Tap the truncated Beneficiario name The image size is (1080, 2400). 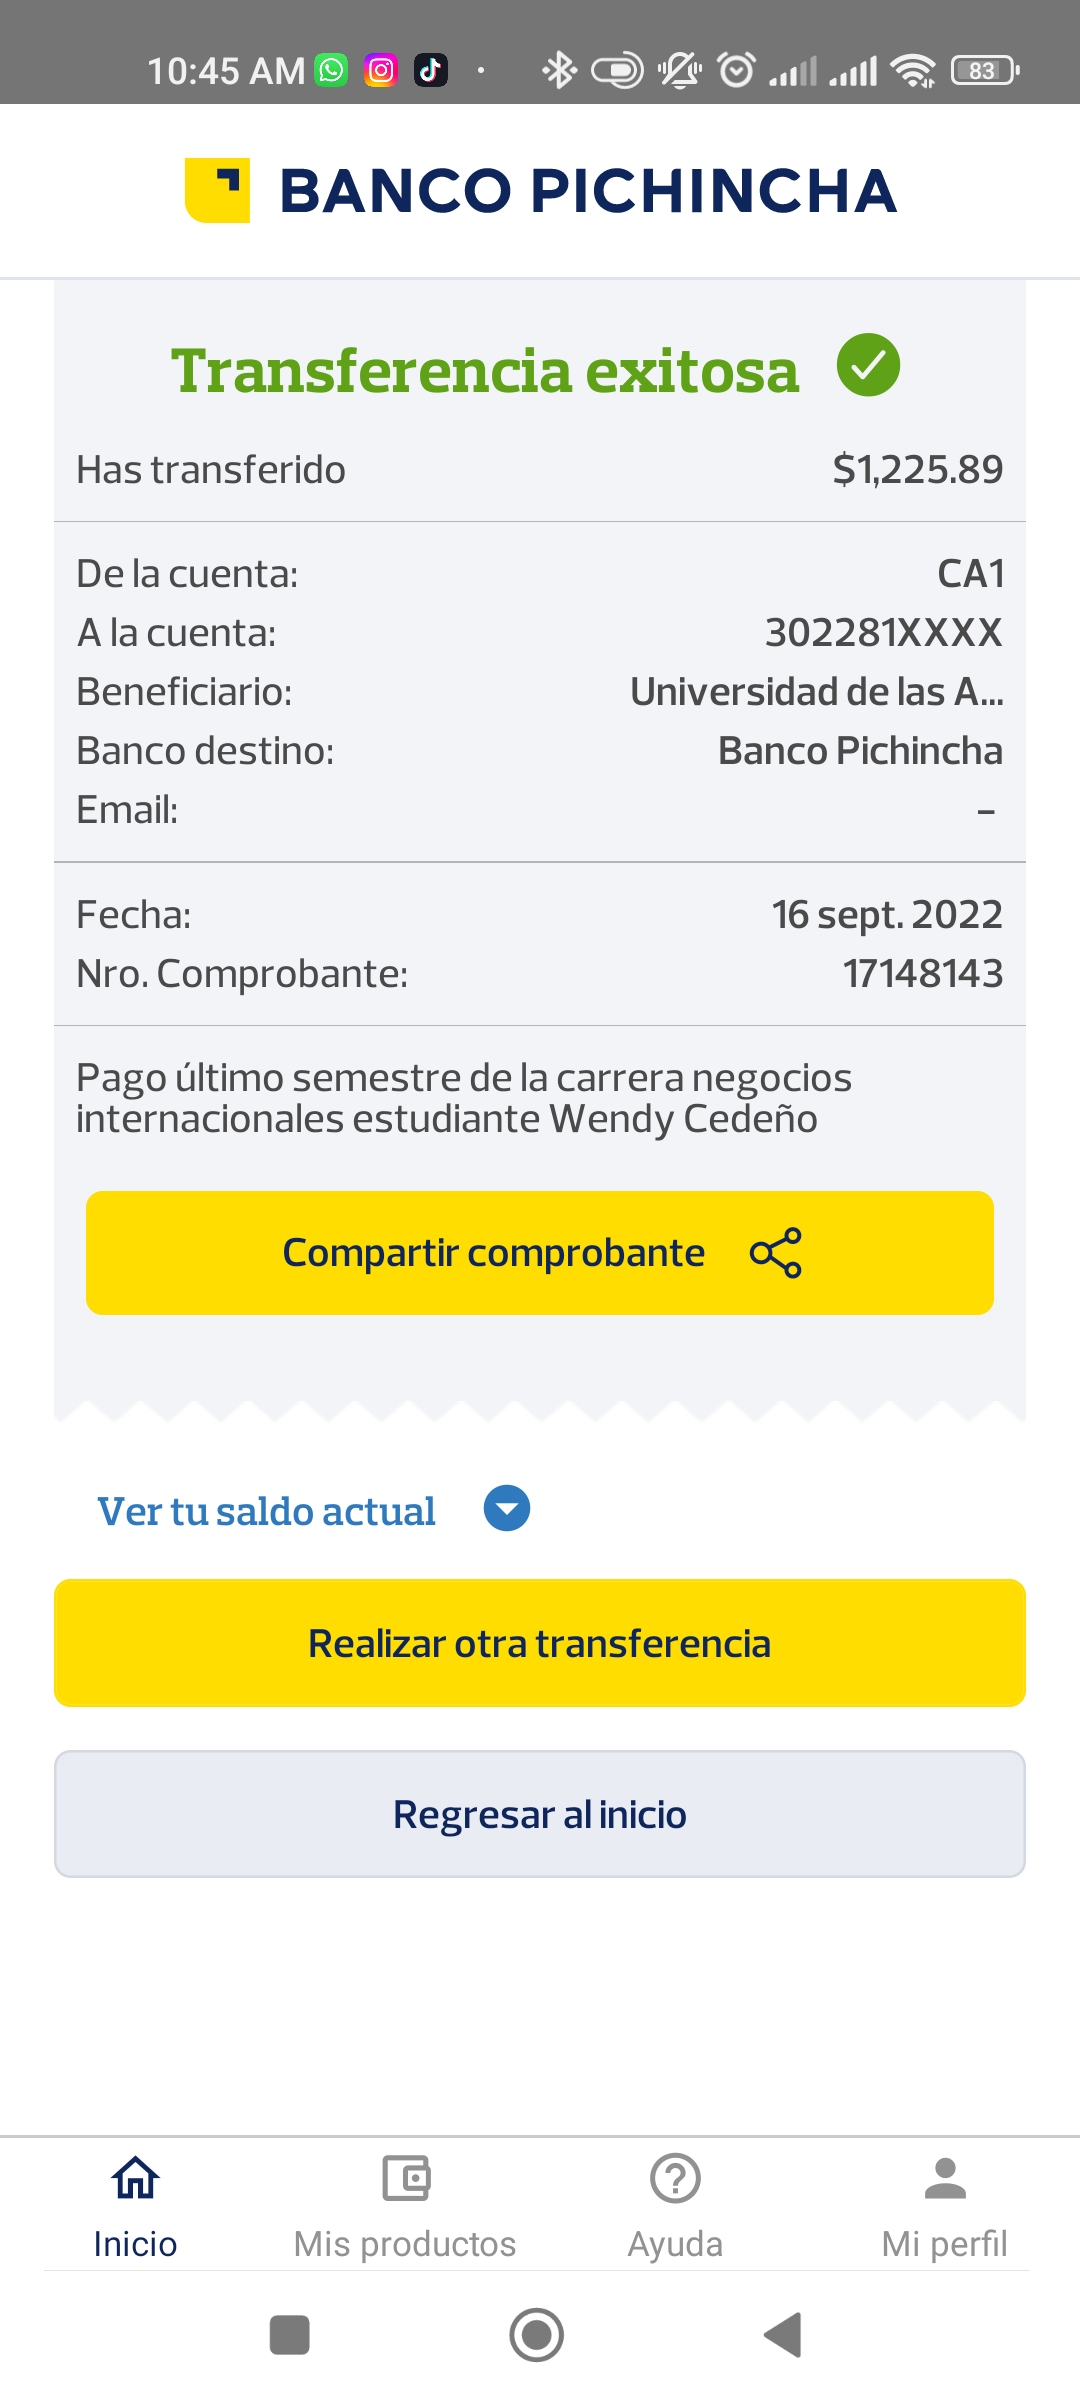816,692
